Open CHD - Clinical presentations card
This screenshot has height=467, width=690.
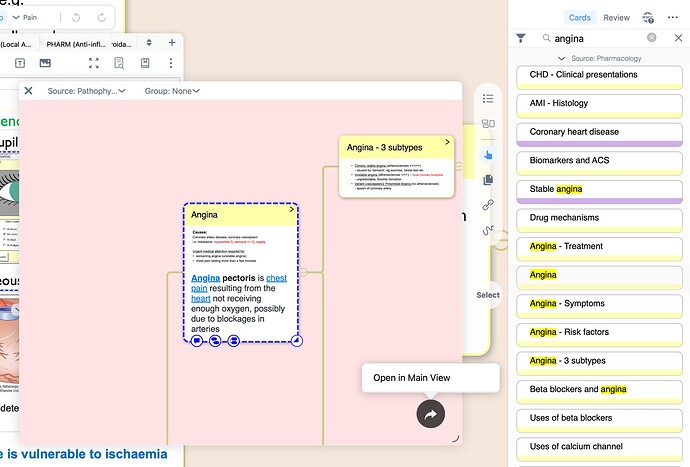[599, 77]
